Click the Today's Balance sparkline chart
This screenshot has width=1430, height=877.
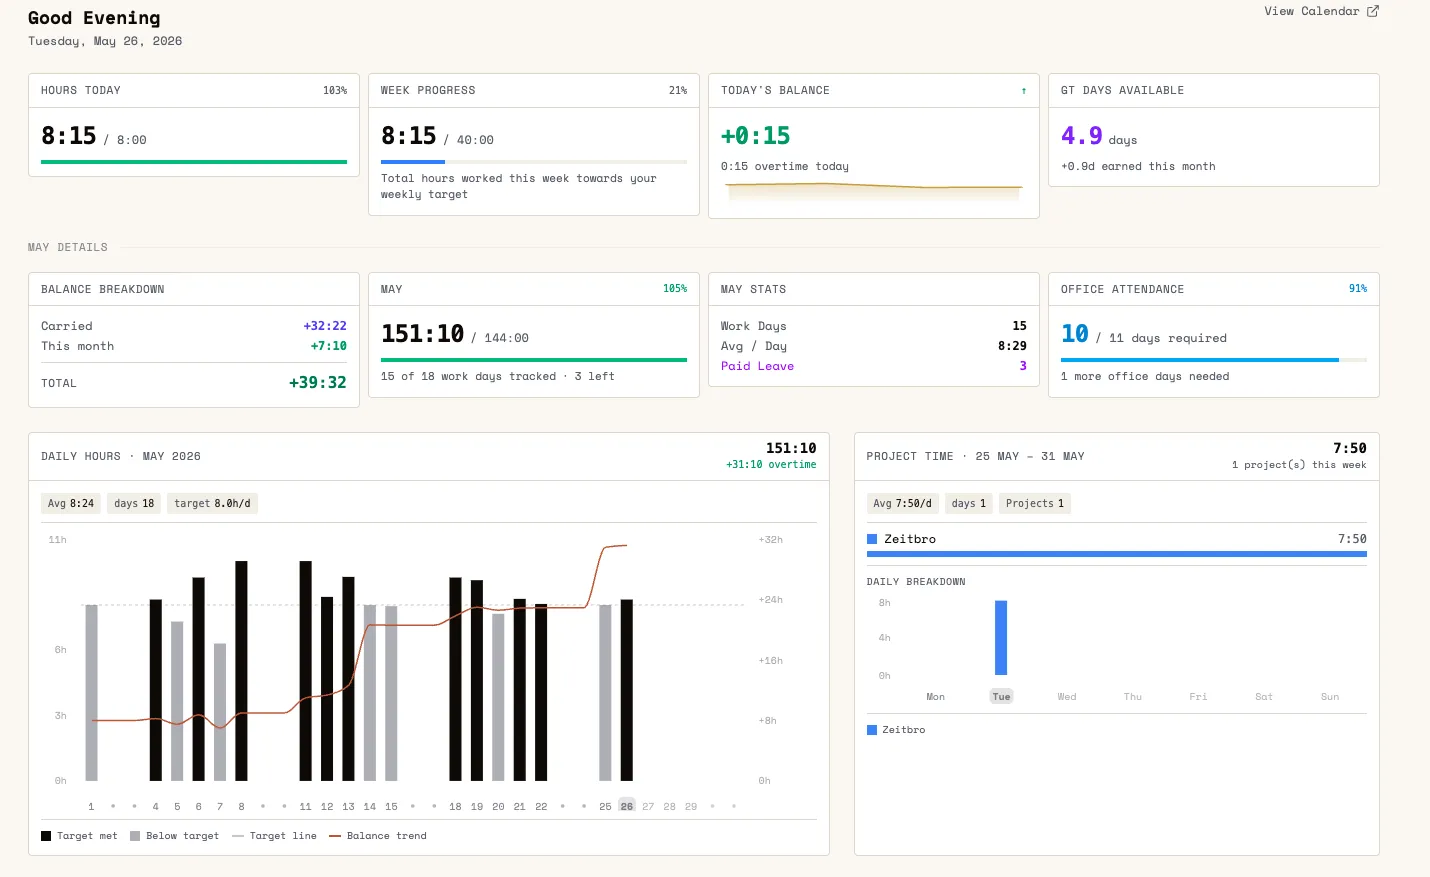click(874, 190)
